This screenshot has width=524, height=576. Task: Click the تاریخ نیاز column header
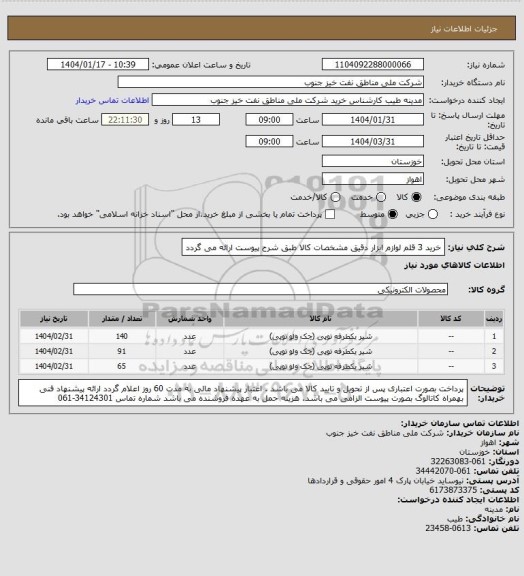pyautogui.click(x=54, y=318)
